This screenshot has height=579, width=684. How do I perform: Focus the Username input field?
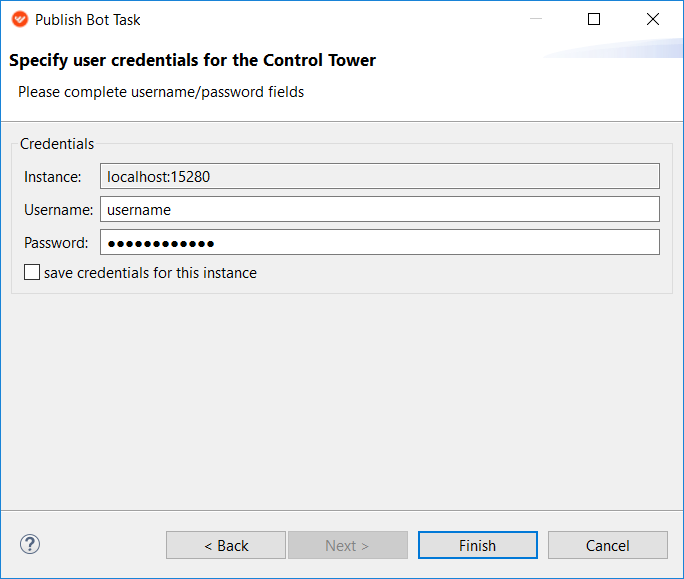[x=380, y=209]
